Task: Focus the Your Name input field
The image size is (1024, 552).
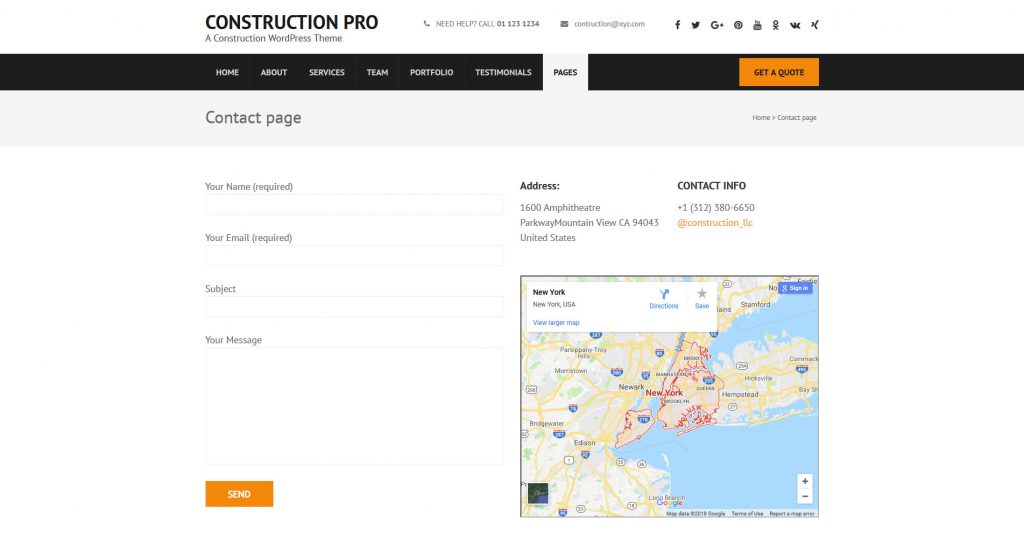Action: coord(355,204)
